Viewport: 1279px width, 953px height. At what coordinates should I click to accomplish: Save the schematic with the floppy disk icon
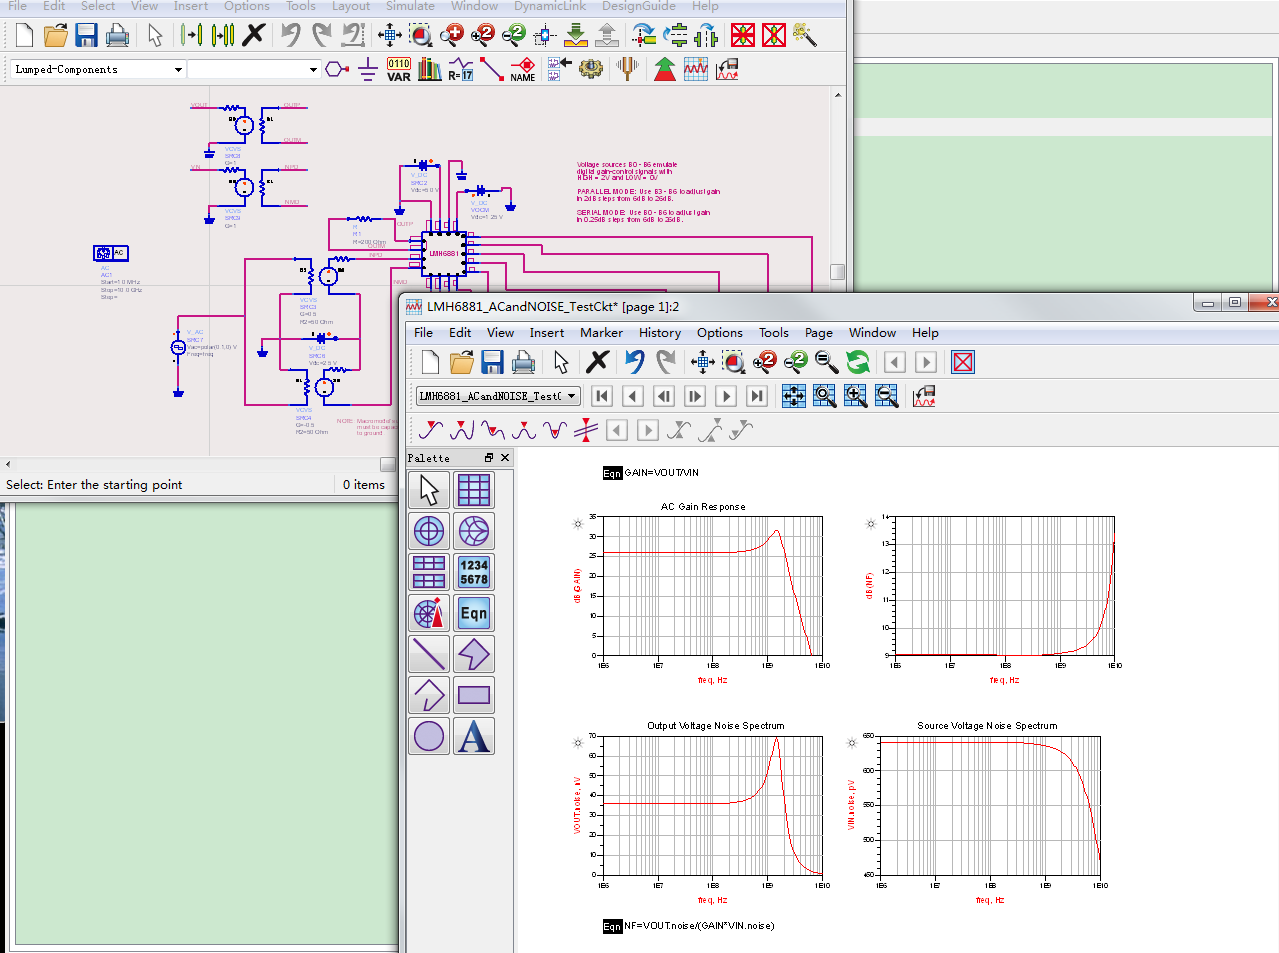(86, 35)
